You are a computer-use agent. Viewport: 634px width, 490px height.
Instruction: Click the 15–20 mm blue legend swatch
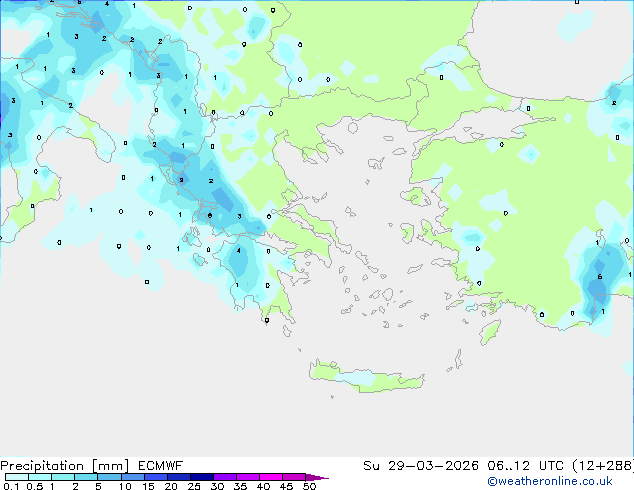(x=155, y=477)
